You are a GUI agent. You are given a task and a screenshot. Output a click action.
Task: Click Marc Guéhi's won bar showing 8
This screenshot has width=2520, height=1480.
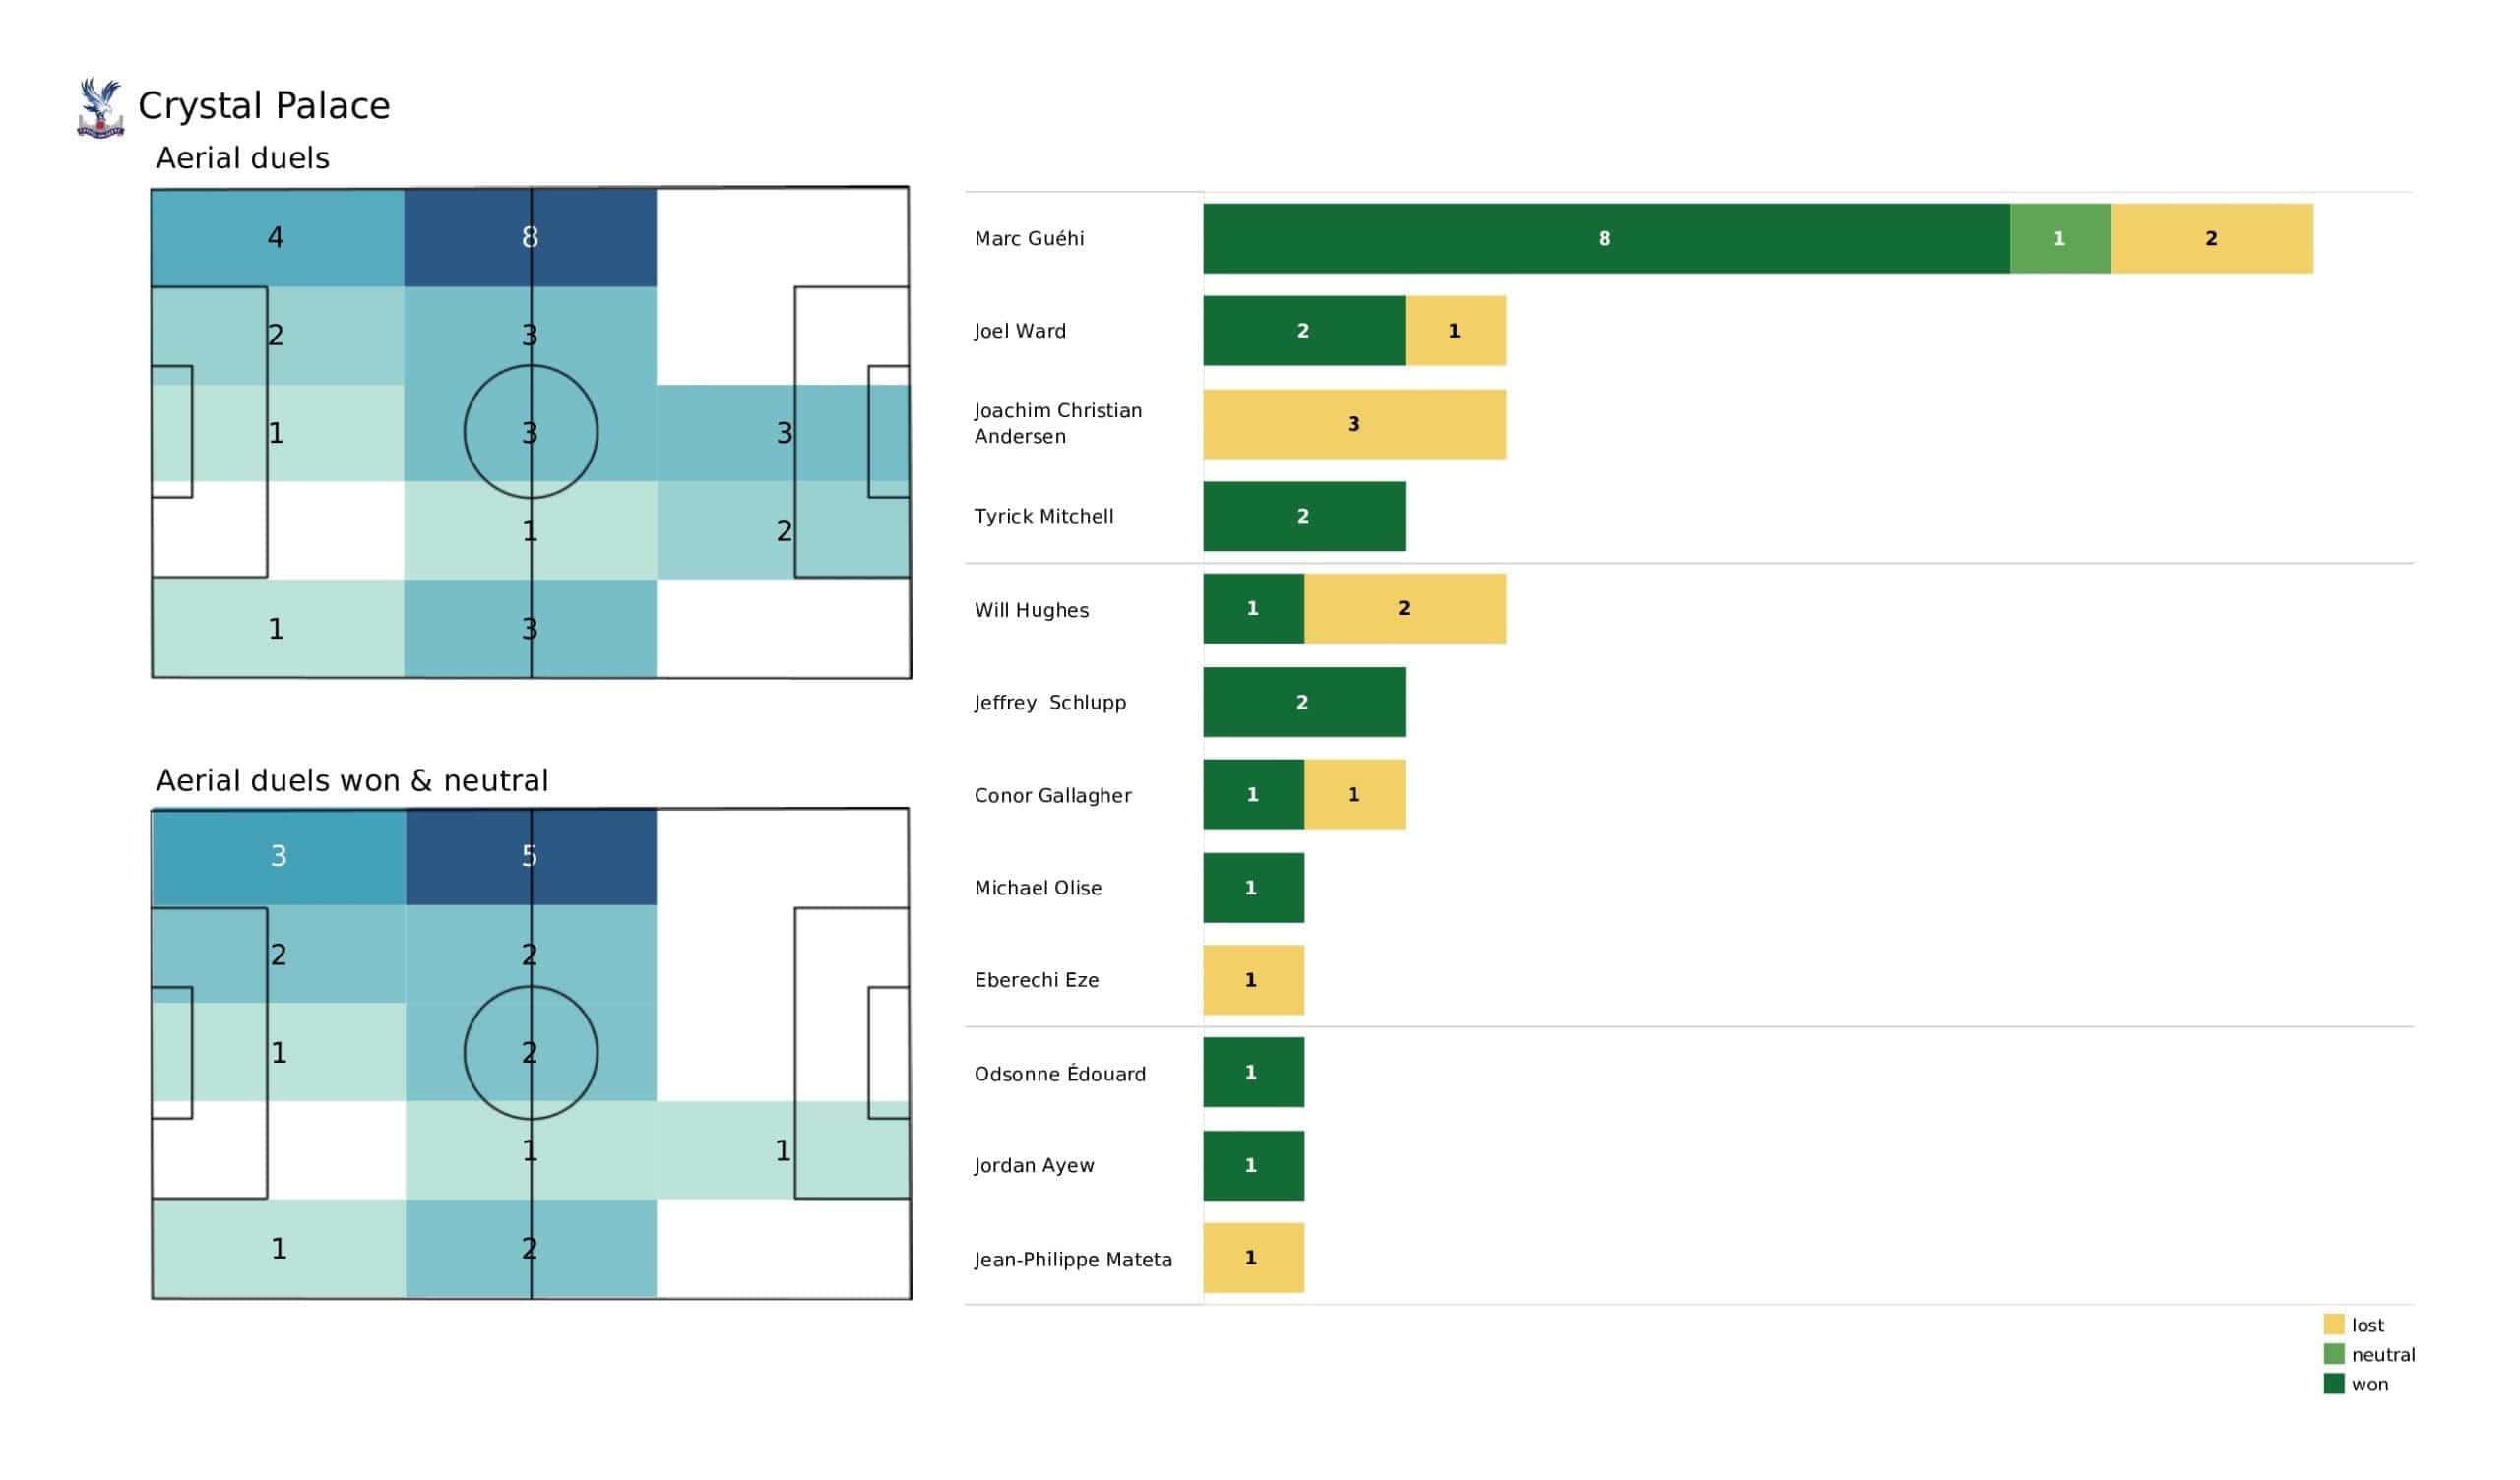[x=1606, y=239]
